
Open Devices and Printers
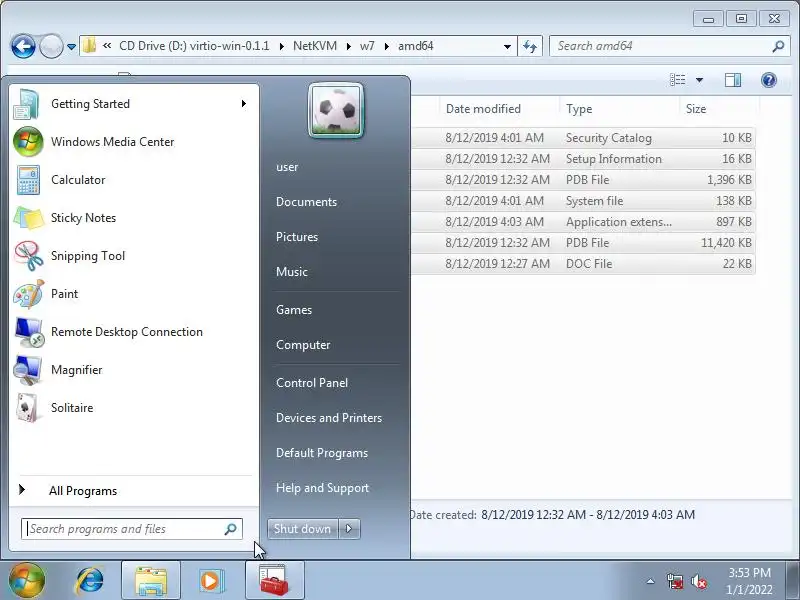click(x=329, y=418)
